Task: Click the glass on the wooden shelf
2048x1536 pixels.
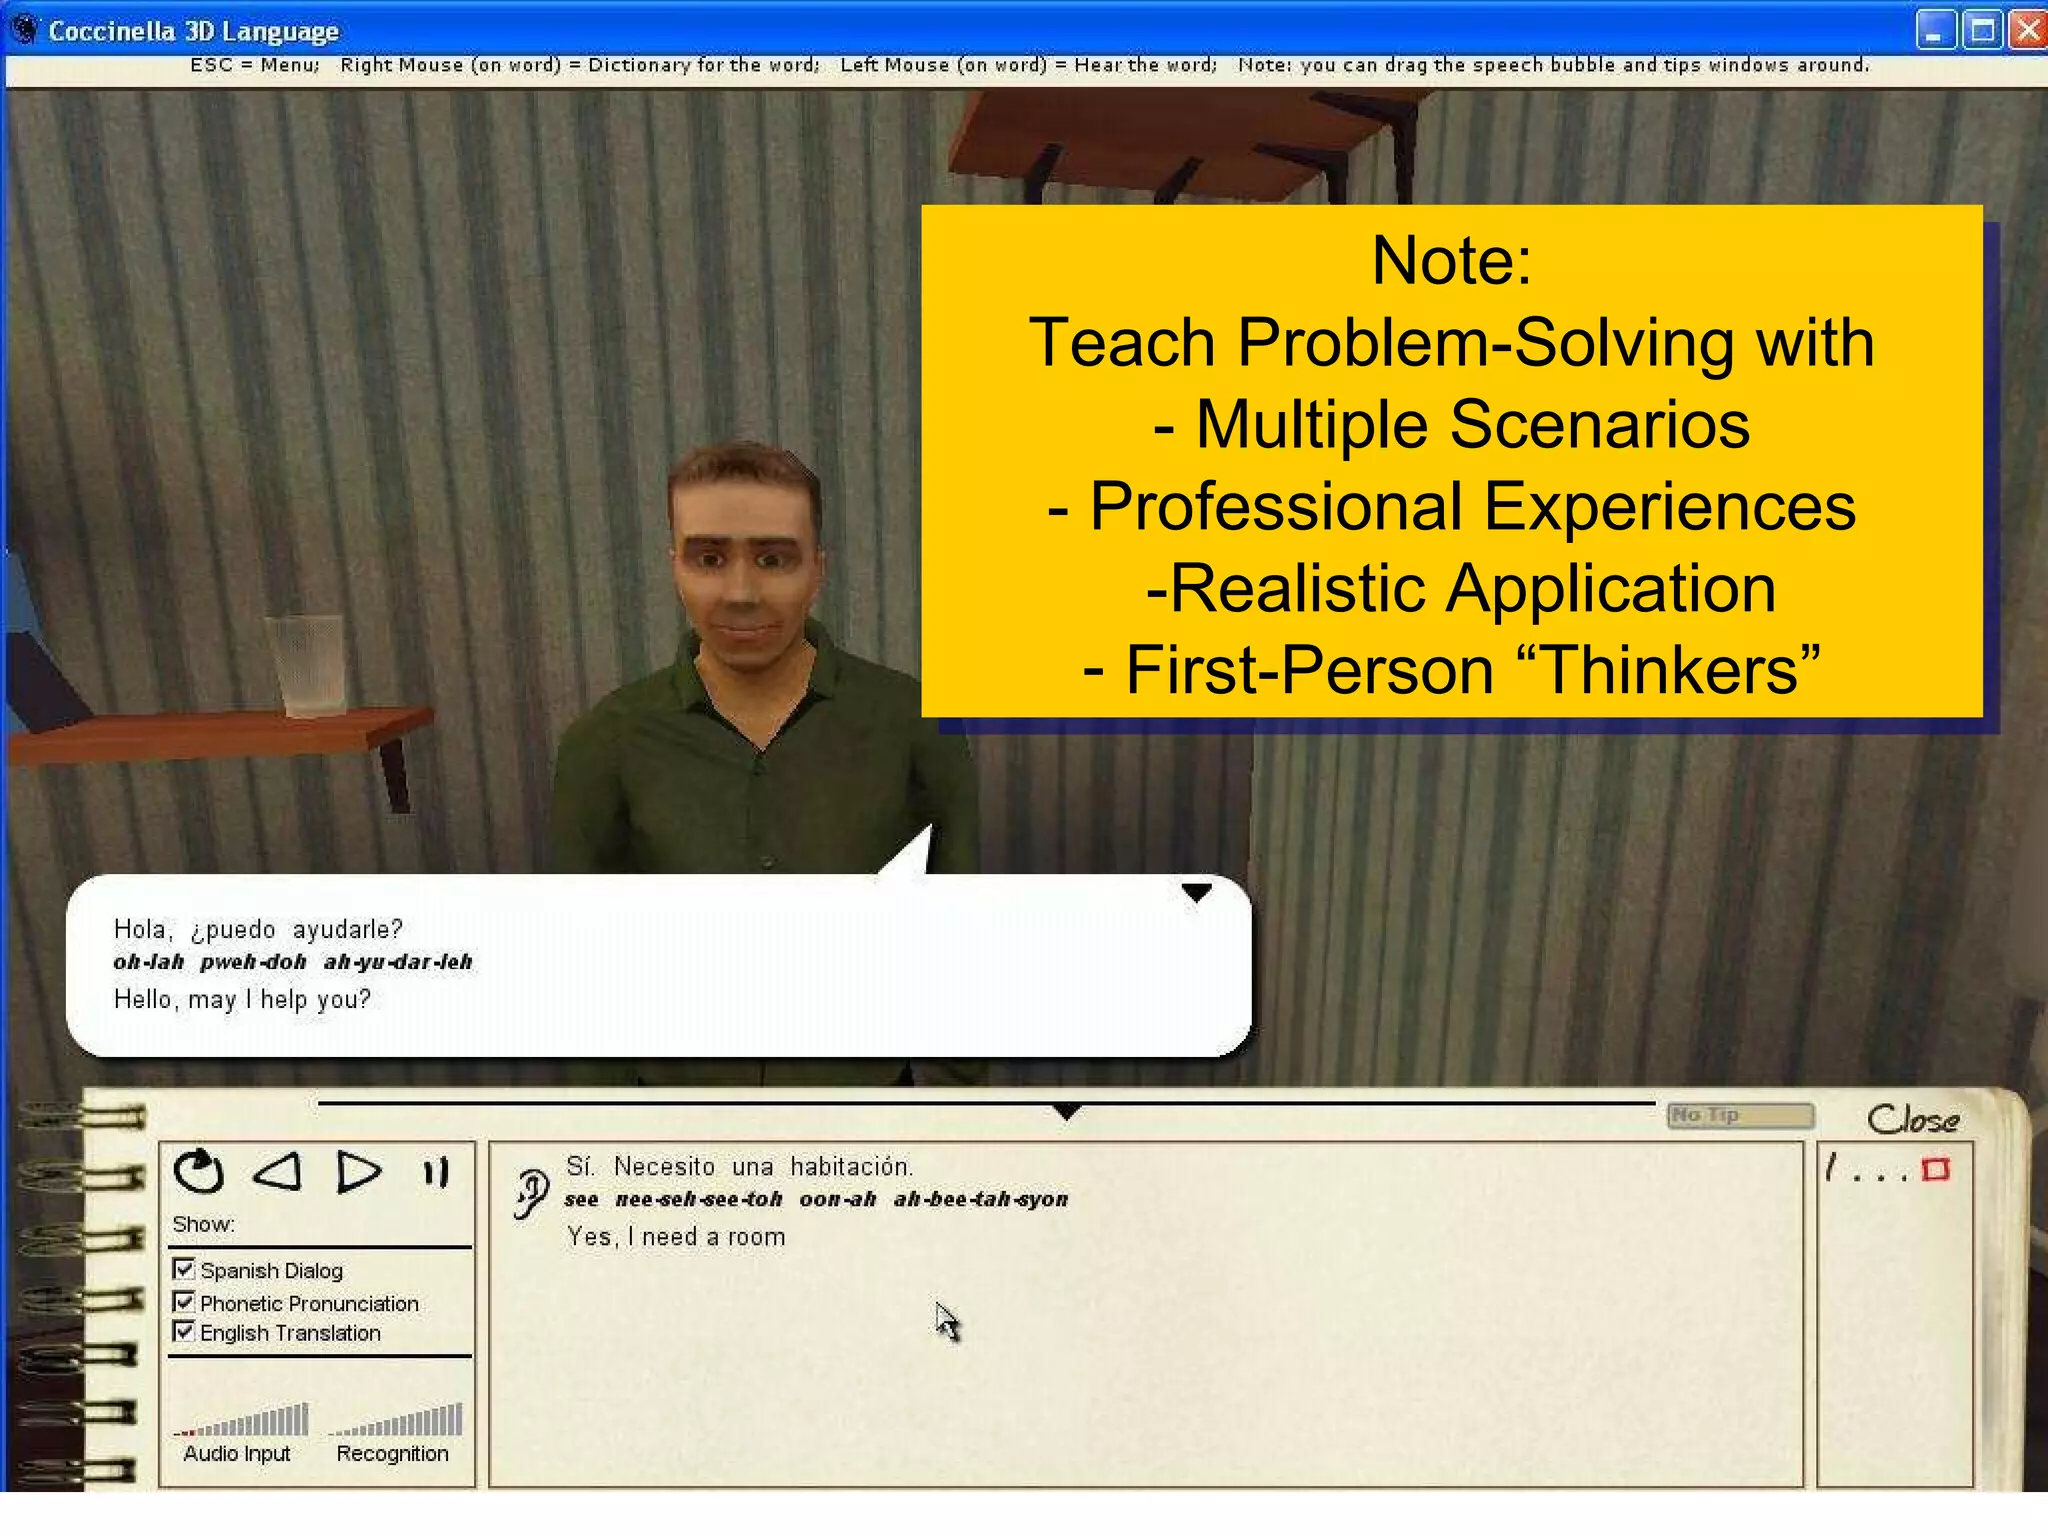Action: pos(306,664)
